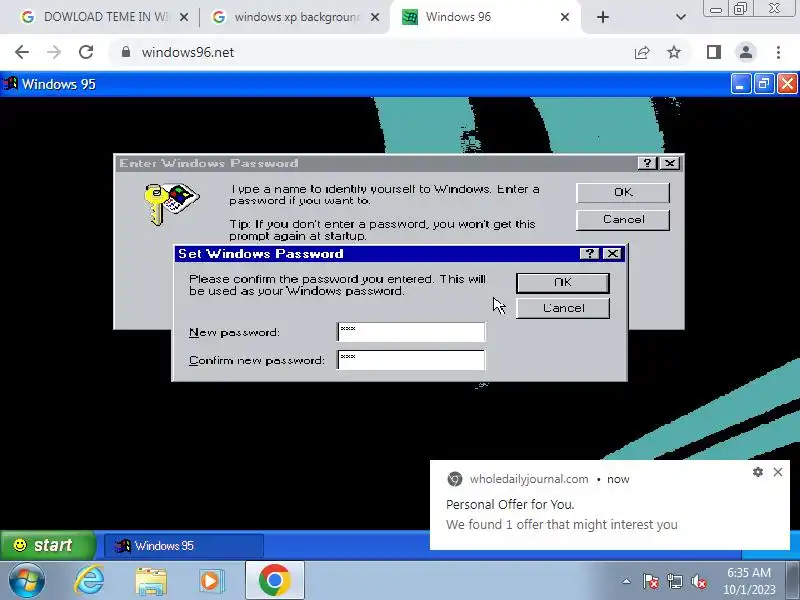Close the windows xp background tab
This screenshot has height=600, width=800.
click(x=374, y=17)
